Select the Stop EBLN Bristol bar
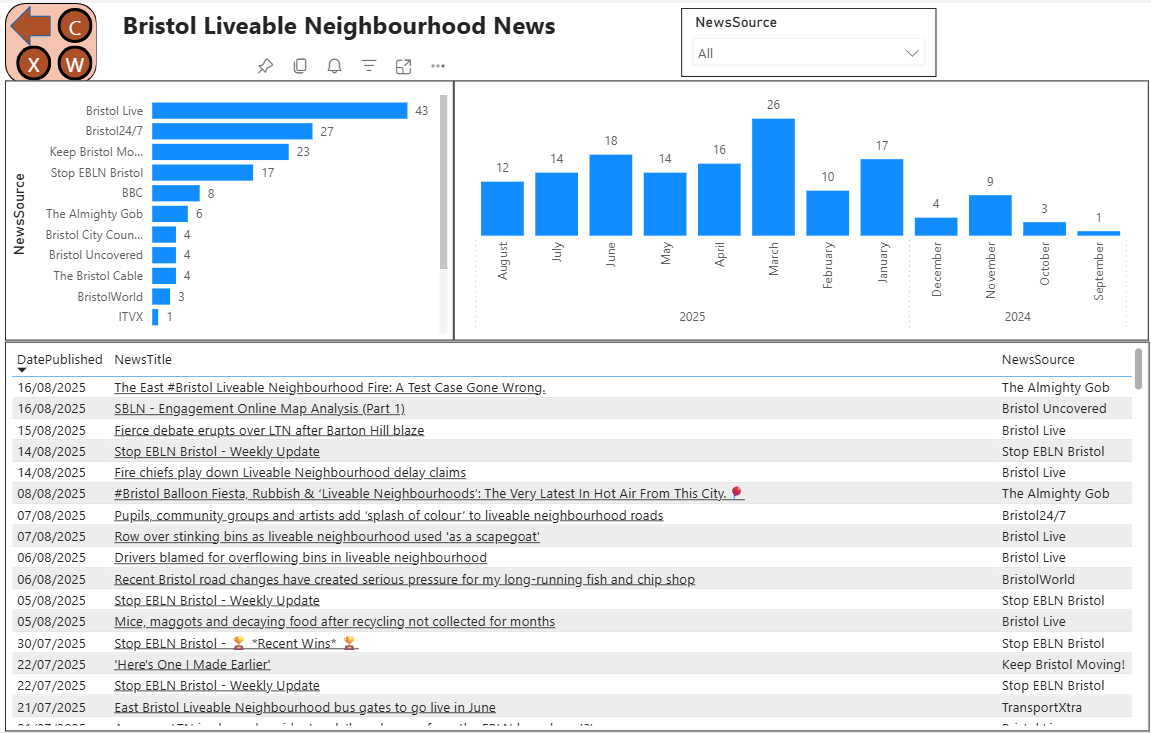 click(203, 172)
